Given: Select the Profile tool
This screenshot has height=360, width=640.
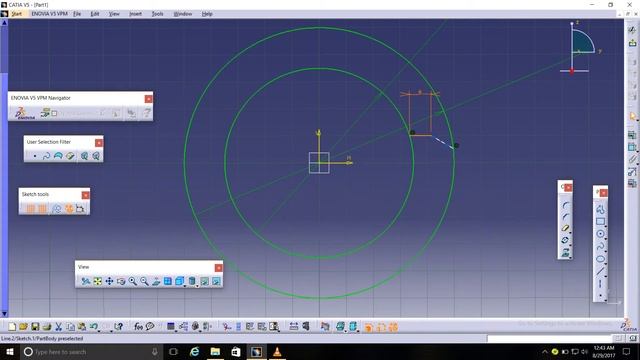Looking at the screenshot, I should [600, 209].
